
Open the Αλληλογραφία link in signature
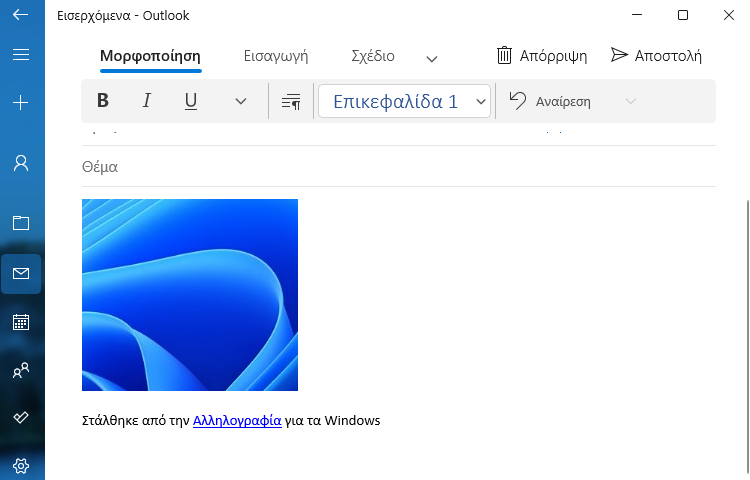pos(237,421)
